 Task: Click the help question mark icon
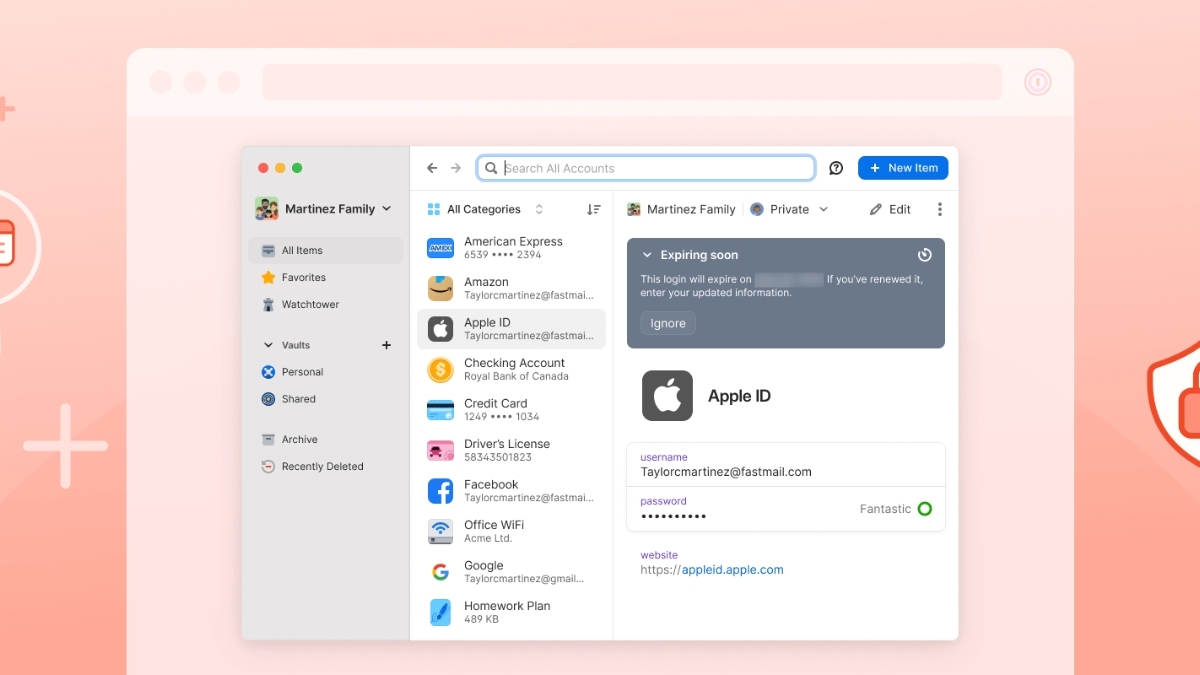tap(836, 168)
